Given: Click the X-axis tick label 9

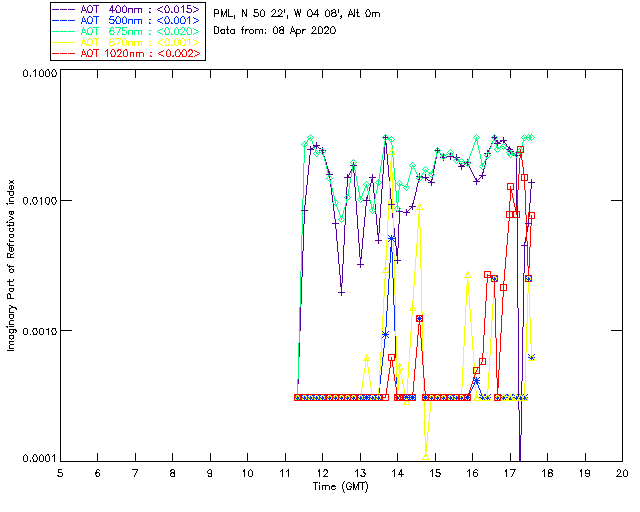Looking at the screenshot, I should [210, 473].
